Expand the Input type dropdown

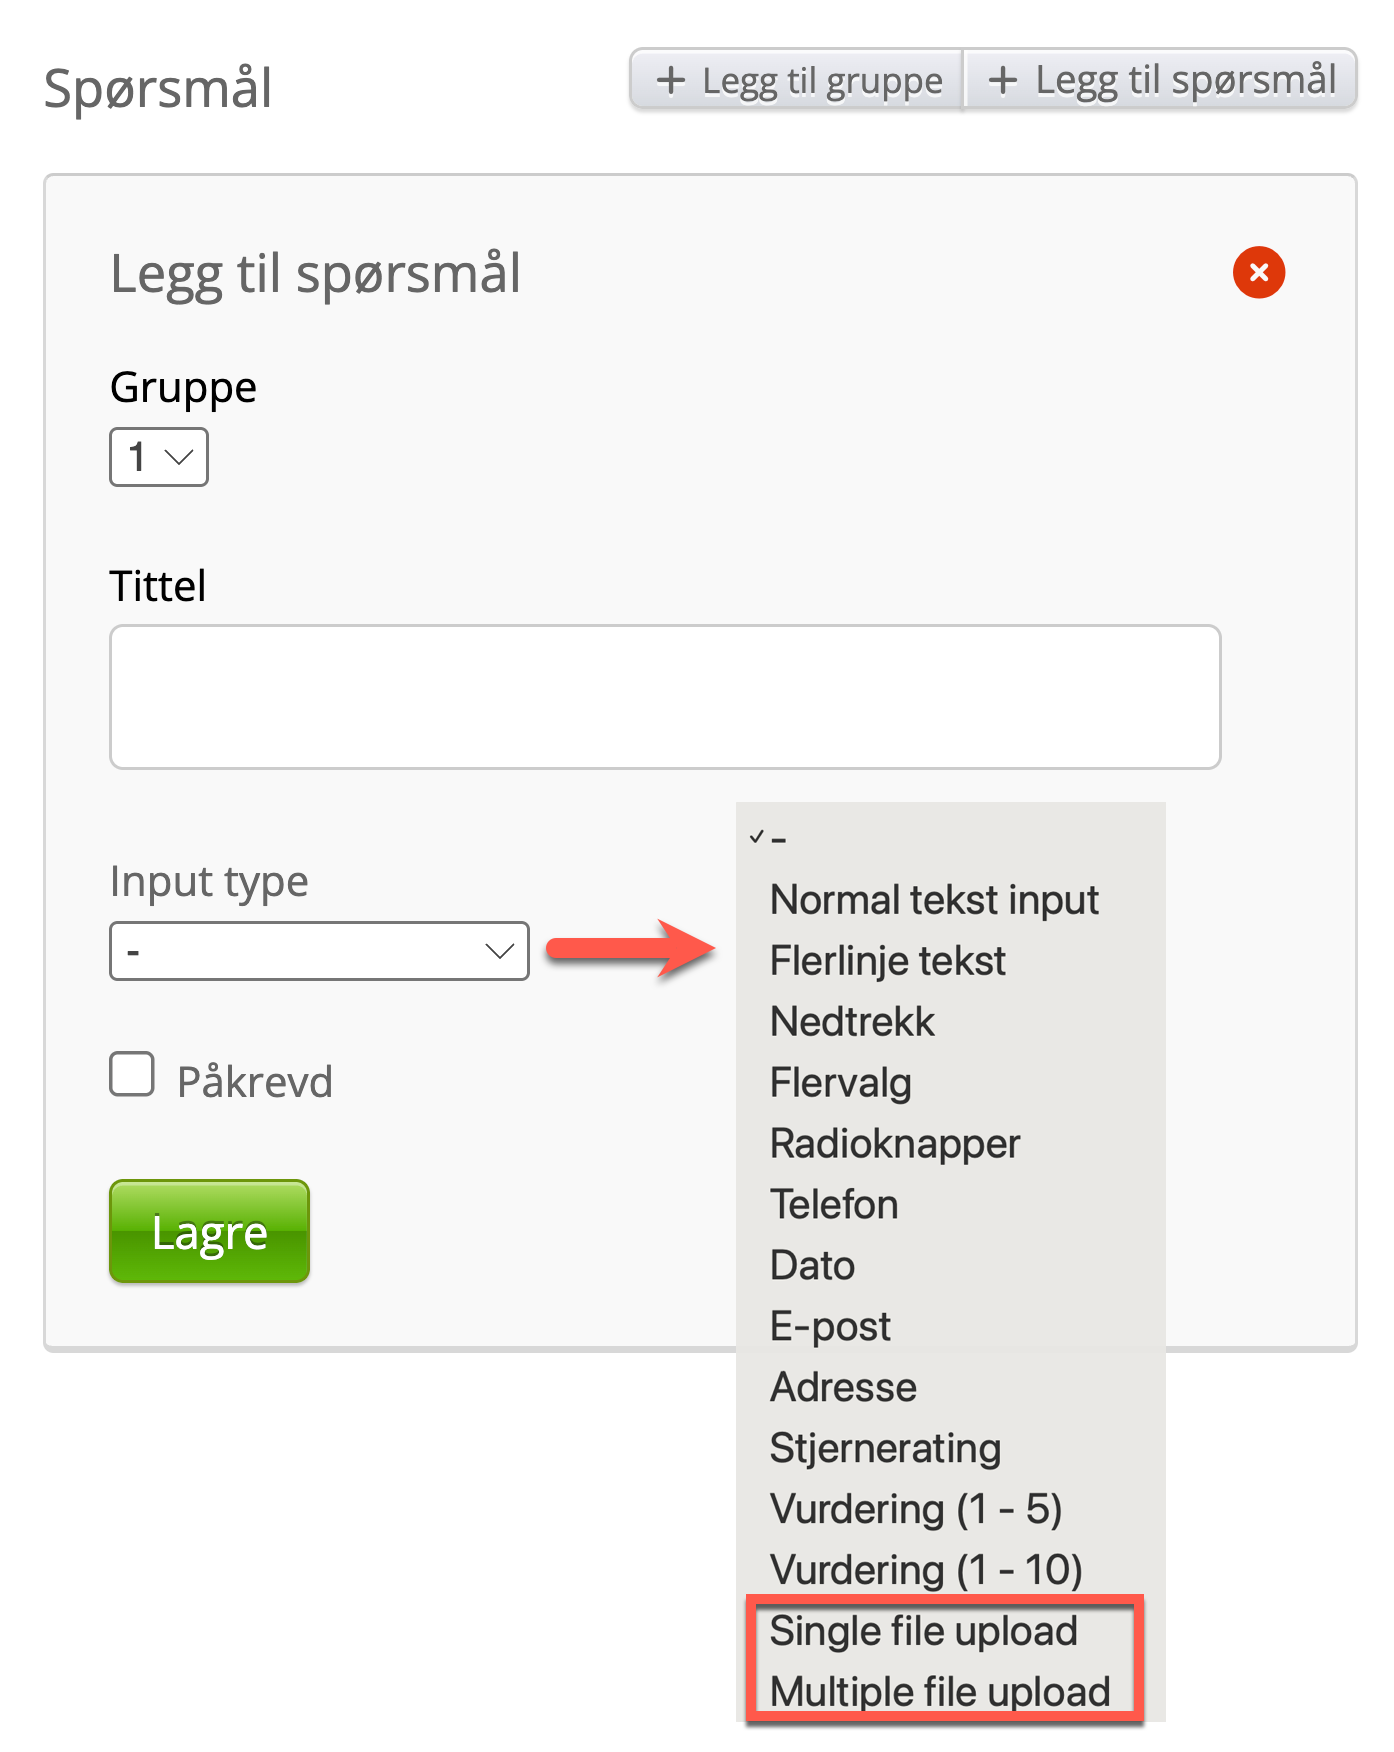point(319,951)
